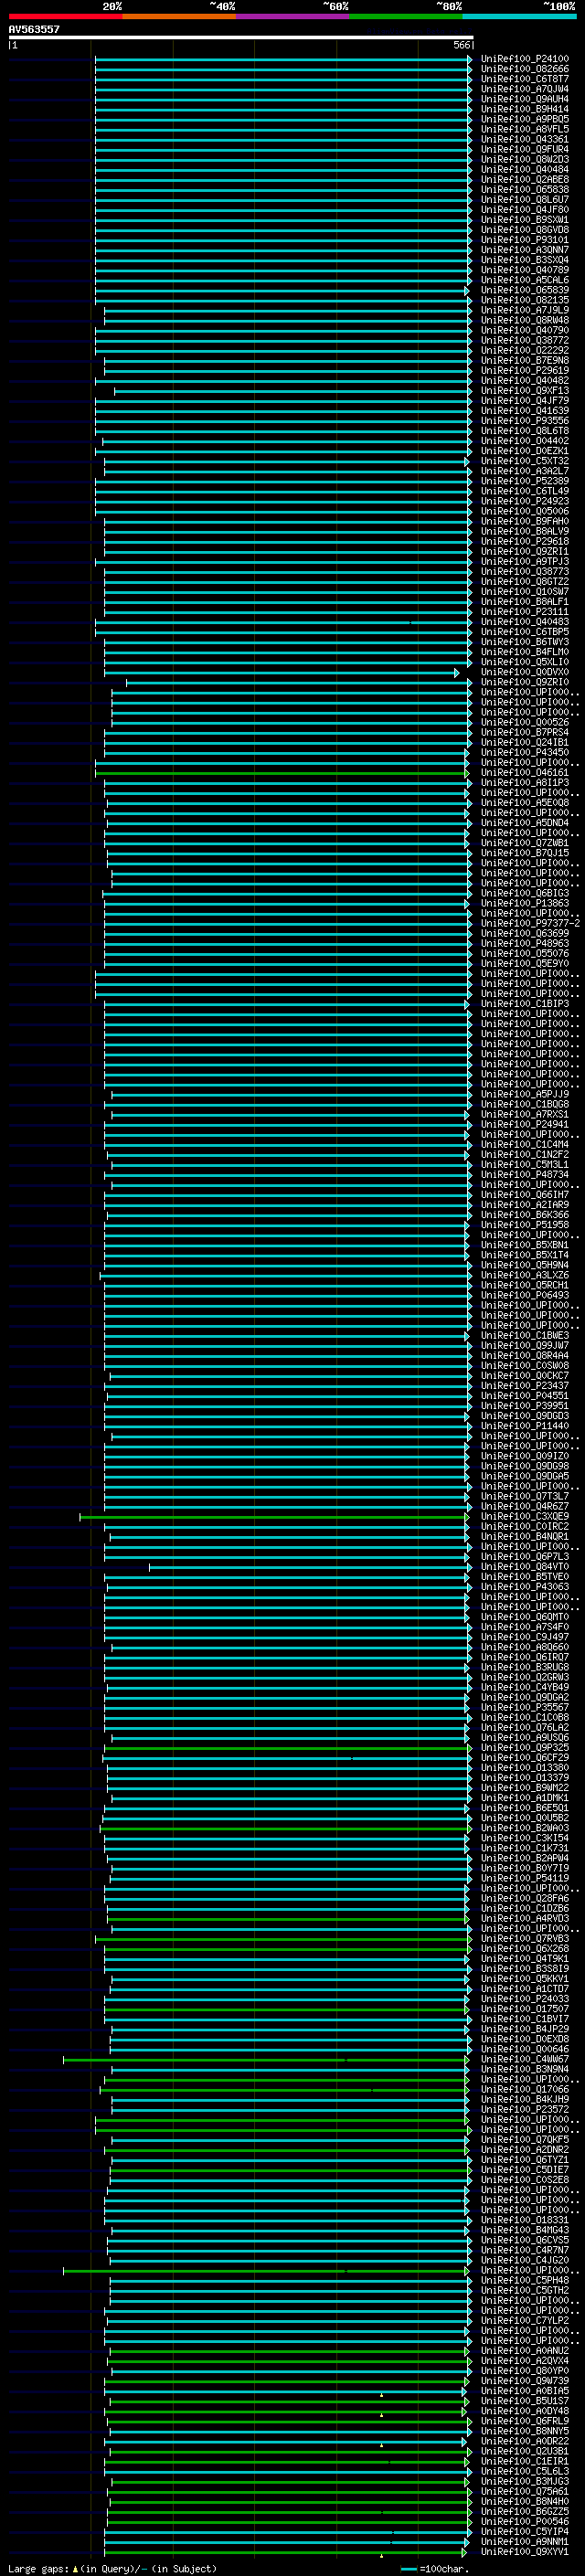585x2576 pixels.
Task: Select hit label UniRef100_P48963
Action: click(x=525, y=943)
